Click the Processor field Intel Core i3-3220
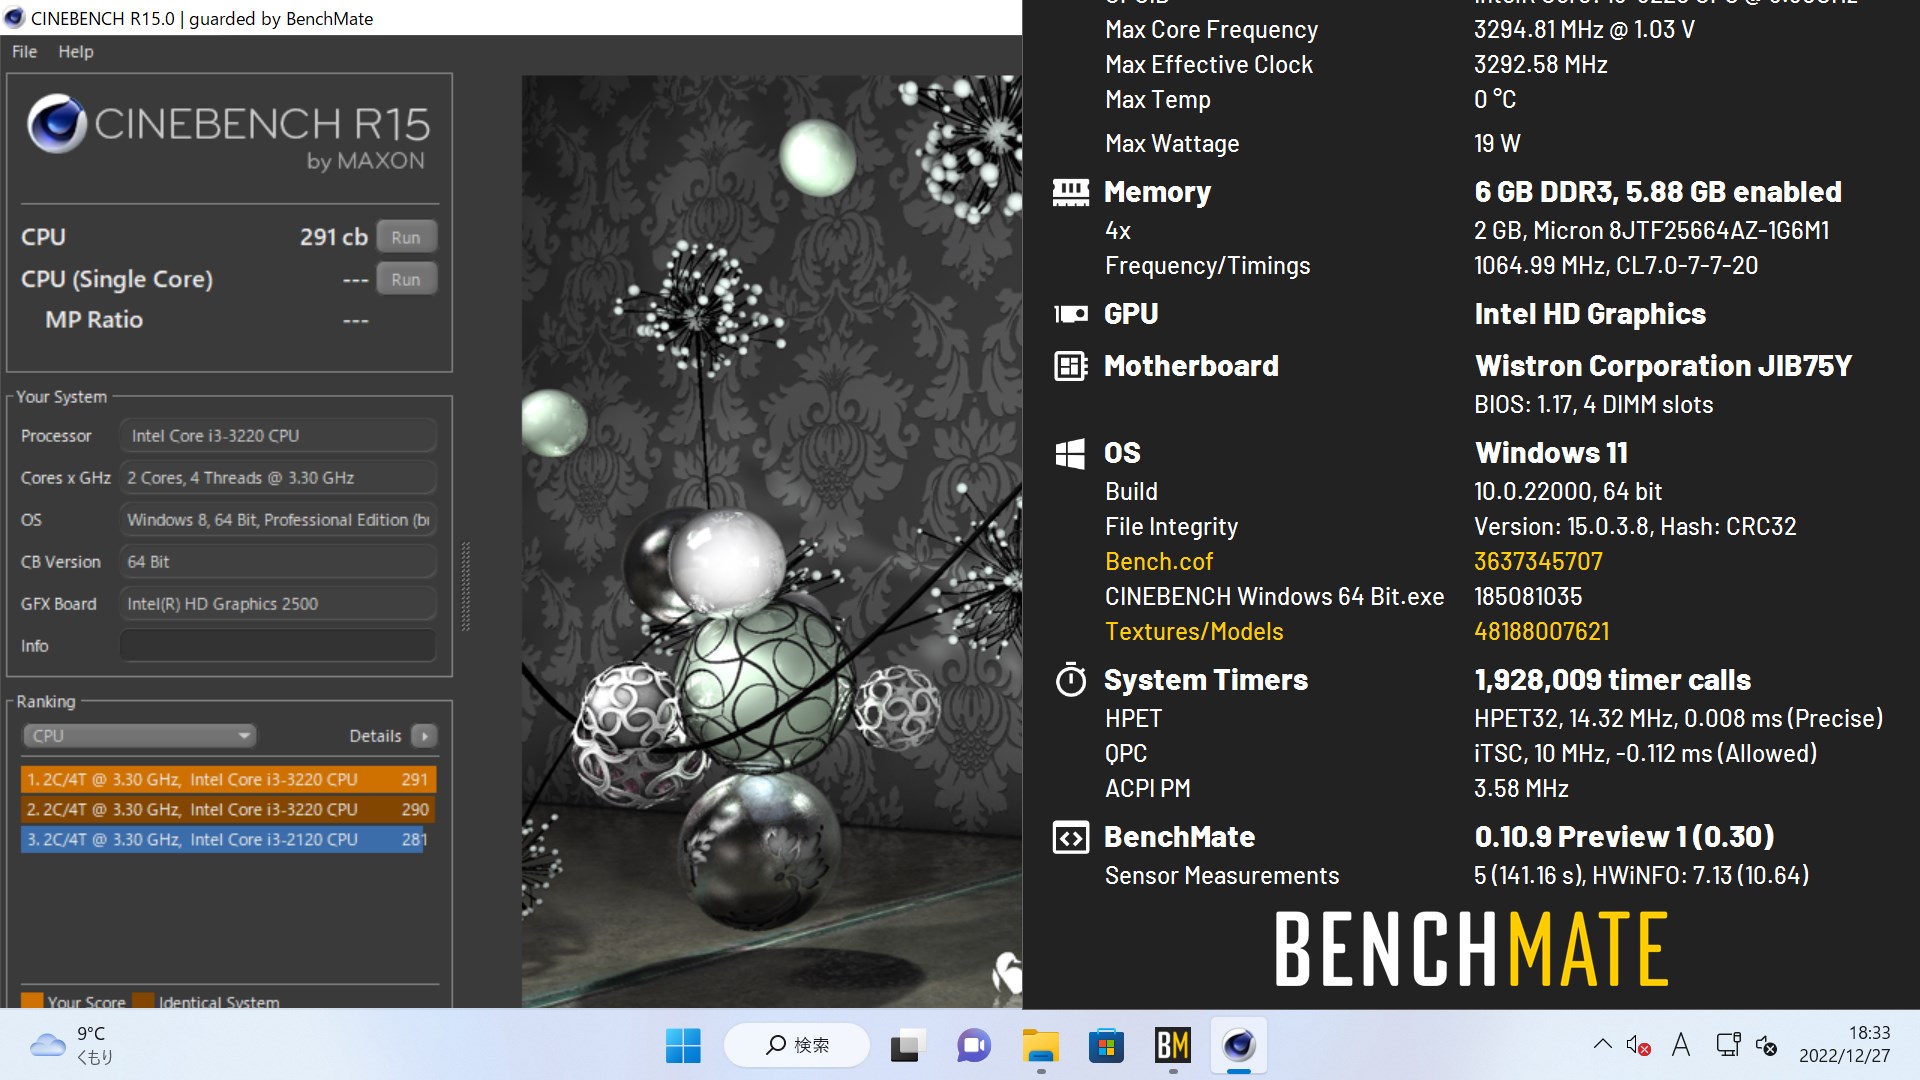The image size is (1920, 1080). pos(278,436)
